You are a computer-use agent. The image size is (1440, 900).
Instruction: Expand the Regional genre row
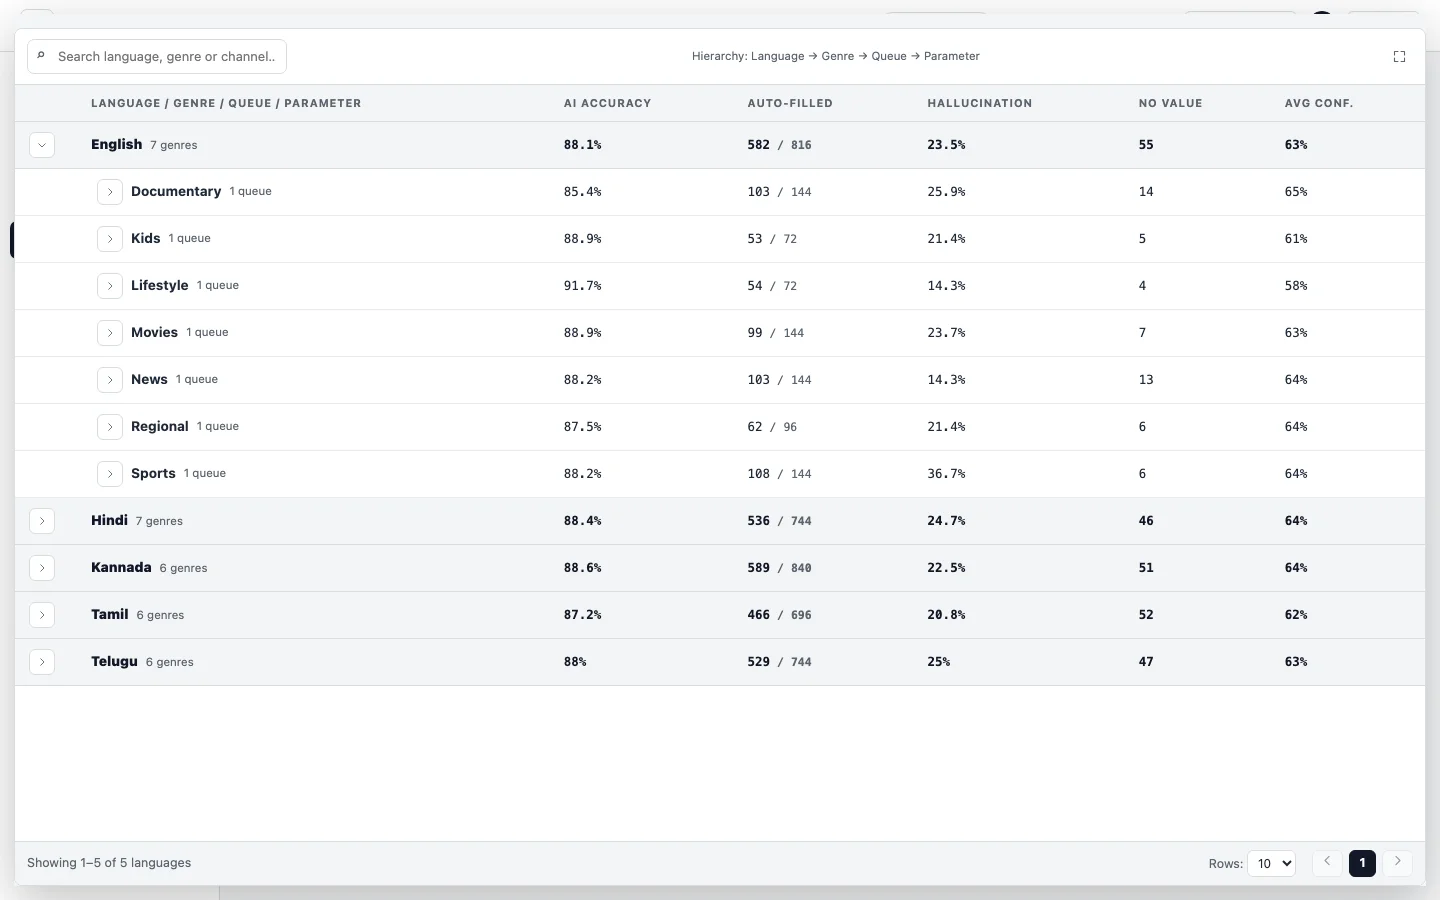coord(110,427)
